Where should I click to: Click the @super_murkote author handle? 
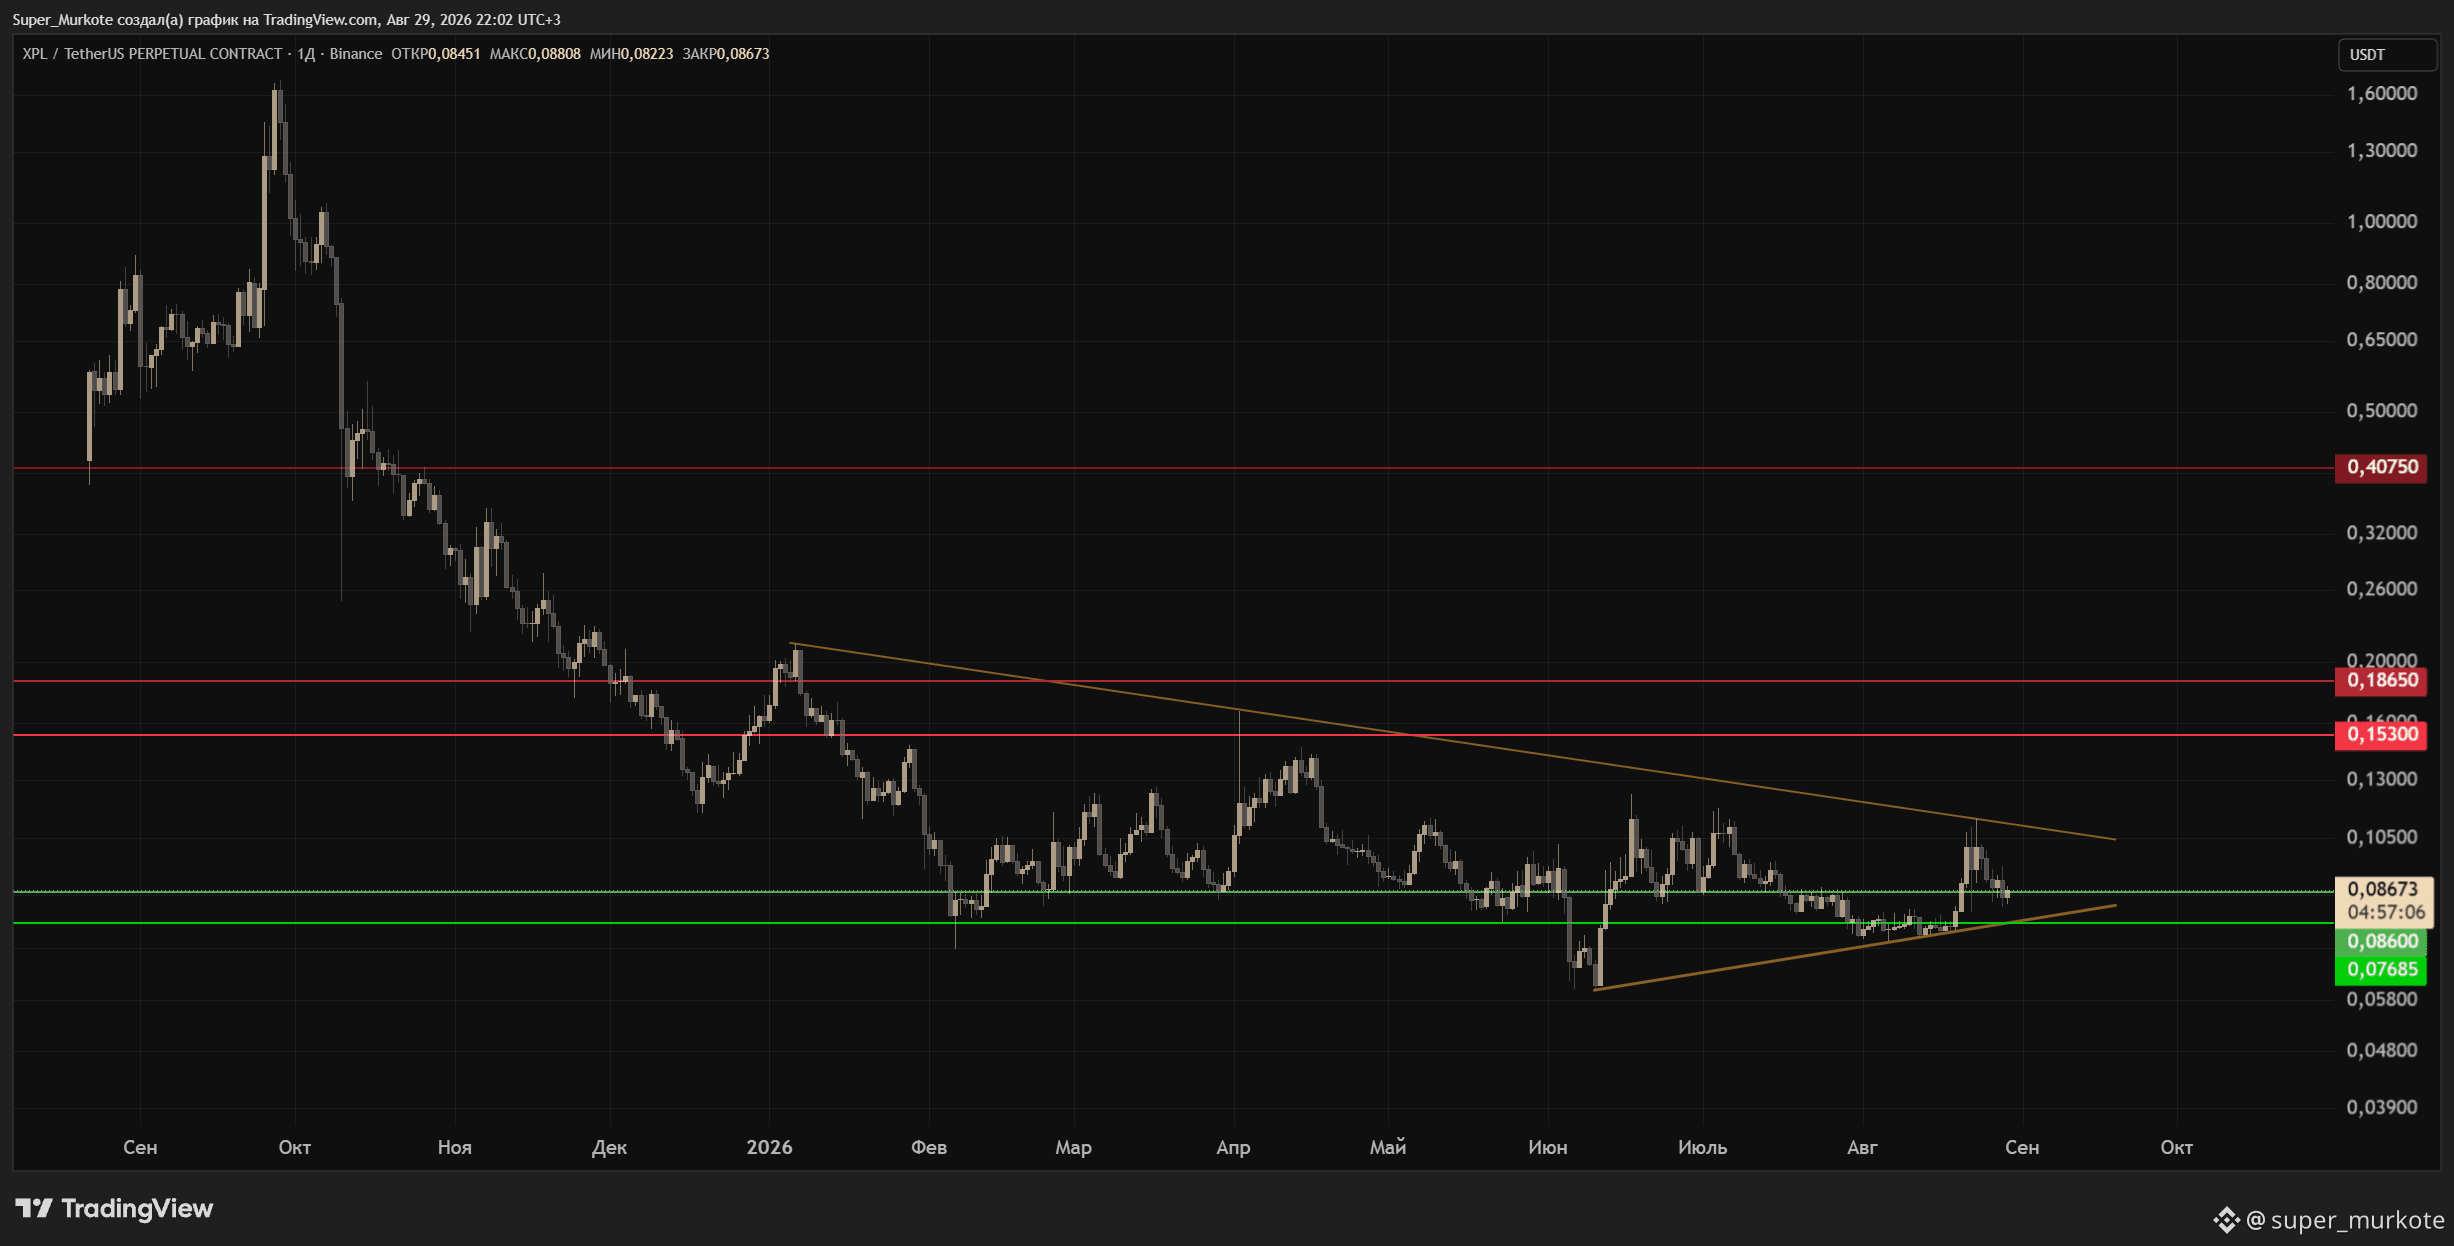2345,1220
